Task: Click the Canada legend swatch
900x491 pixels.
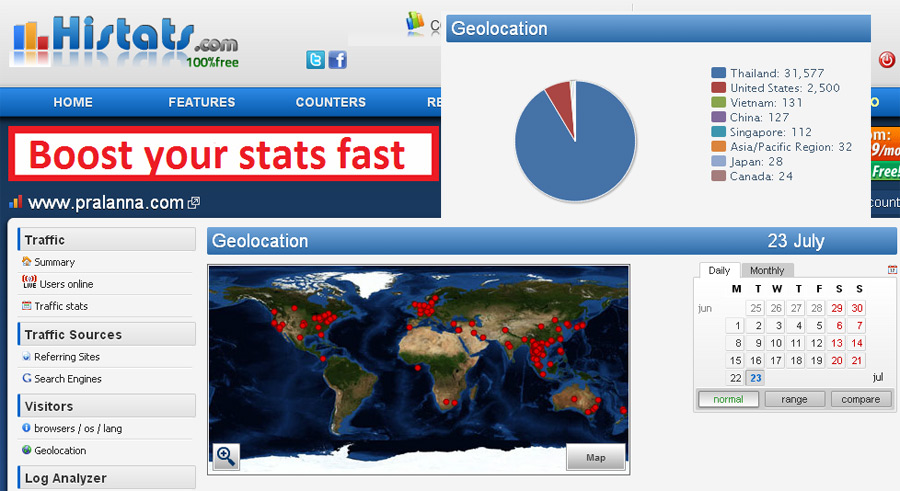Action: [719, 176]
